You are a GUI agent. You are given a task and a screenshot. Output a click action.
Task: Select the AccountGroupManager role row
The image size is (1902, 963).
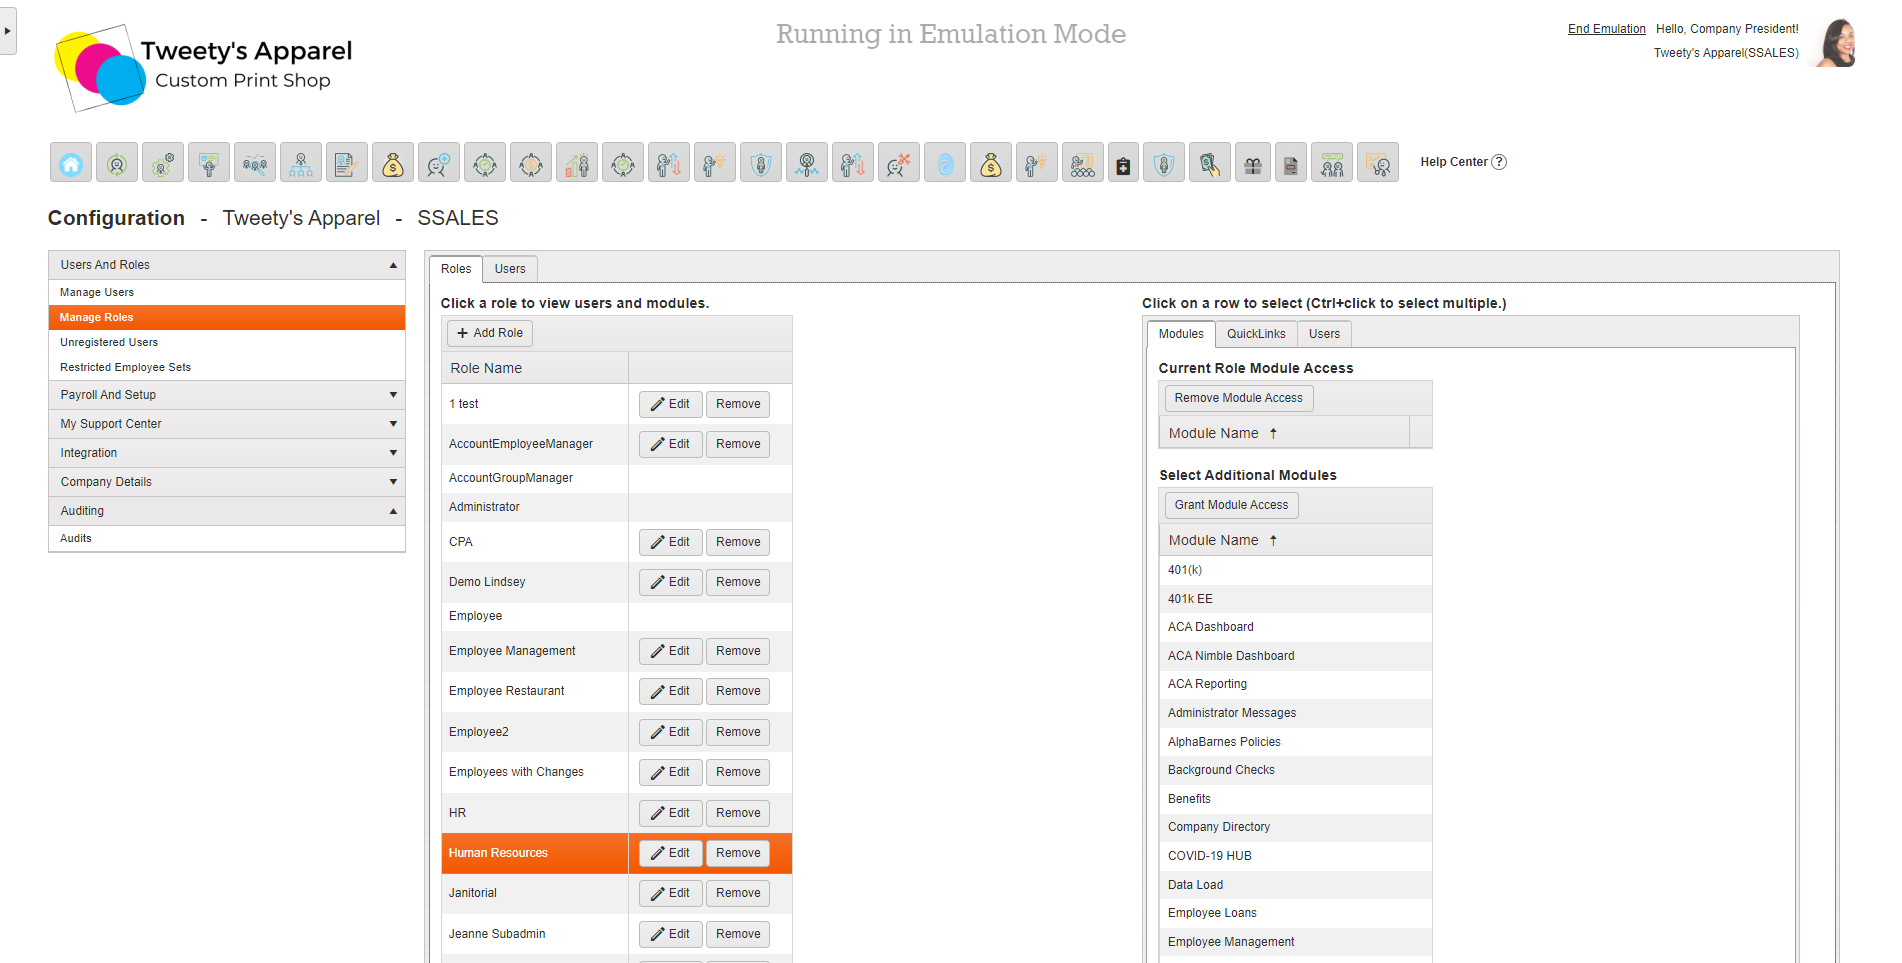pyautogui.click(x=617, y=478)
